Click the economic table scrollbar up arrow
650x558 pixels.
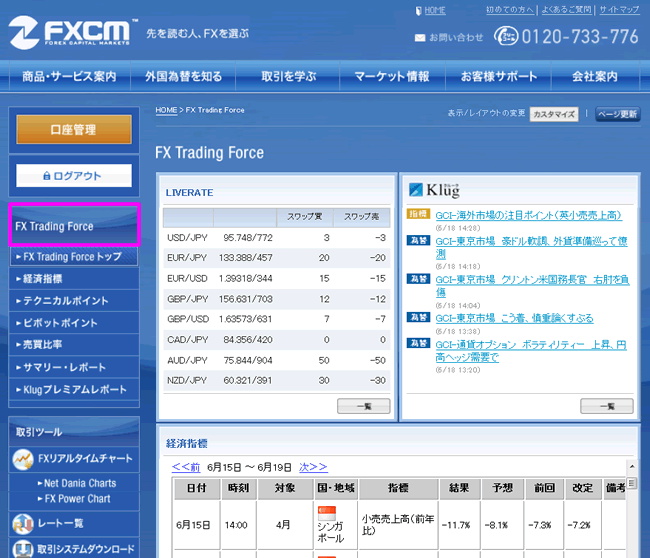[x=632, y=467]
